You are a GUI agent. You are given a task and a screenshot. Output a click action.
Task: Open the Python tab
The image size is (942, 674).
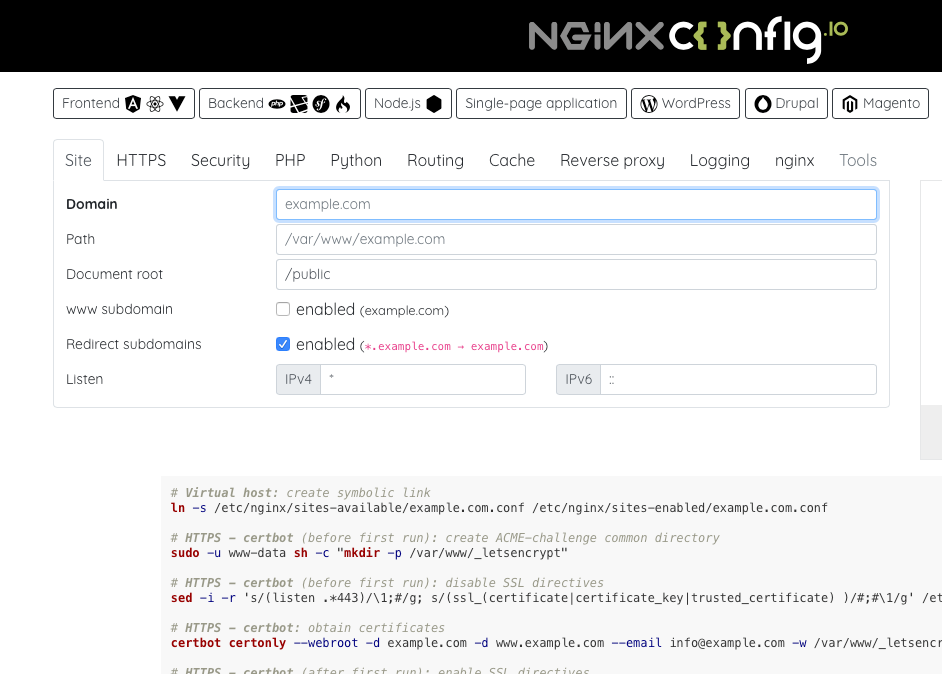coord(356,160)
